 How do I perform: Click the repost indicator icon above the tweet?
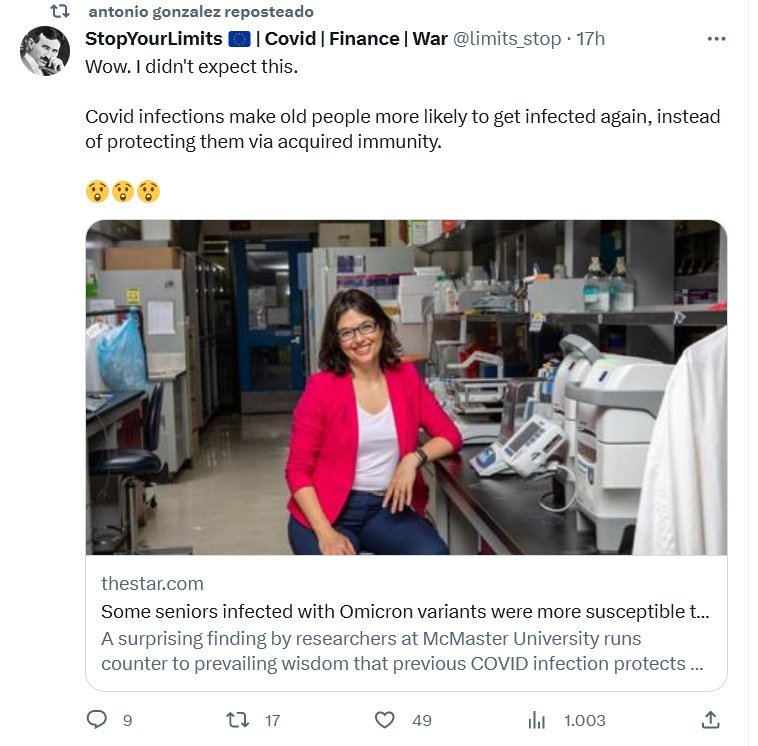click(59, 12)
